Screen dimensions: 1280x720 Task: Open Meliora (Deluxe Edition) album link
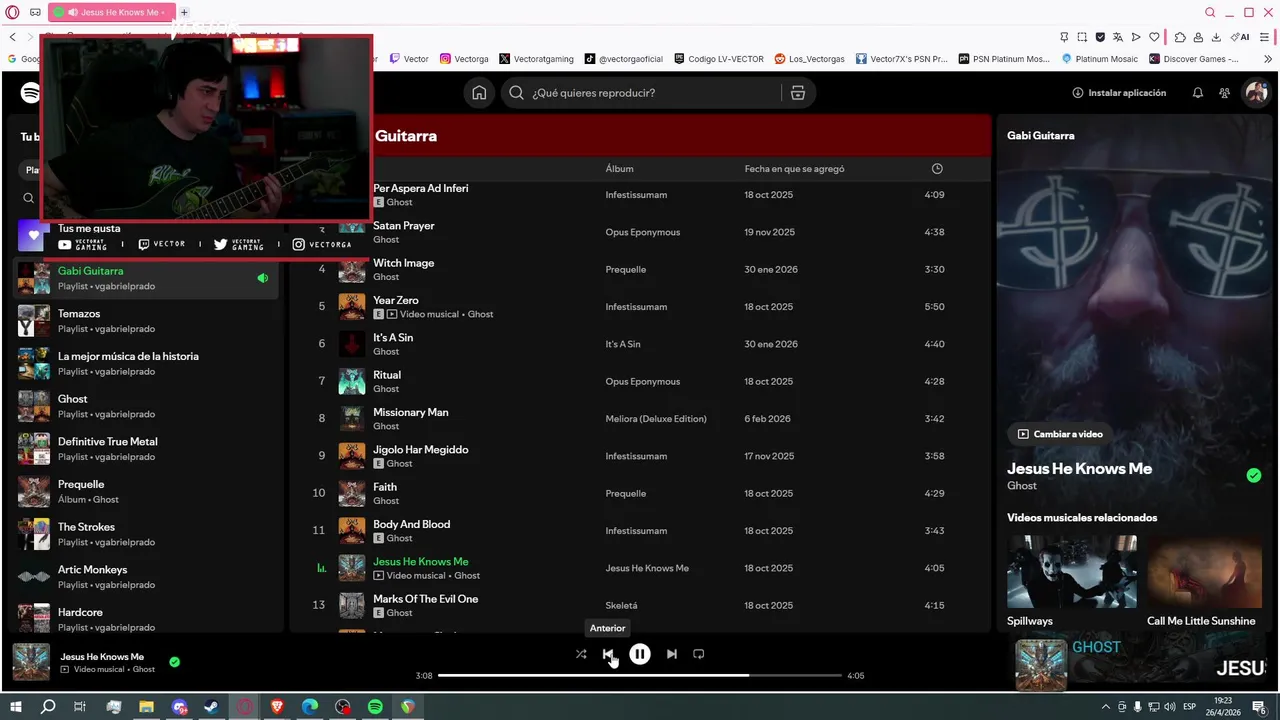(656, 419)
